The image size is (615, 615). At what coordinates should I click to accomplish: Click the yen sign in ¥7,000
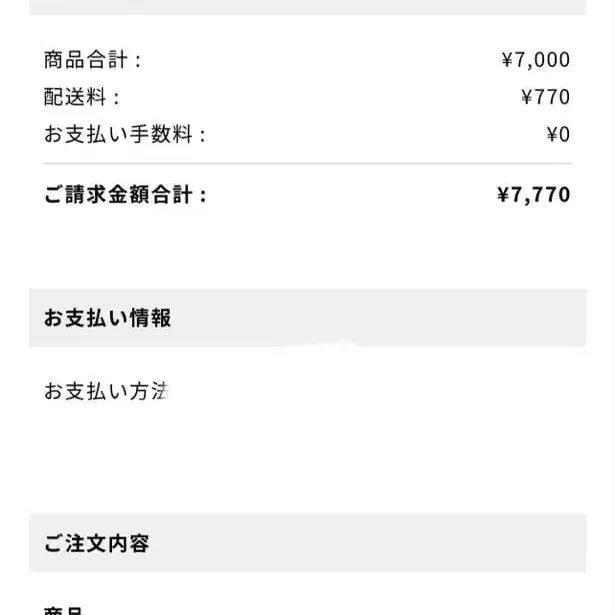coord(507,60)
